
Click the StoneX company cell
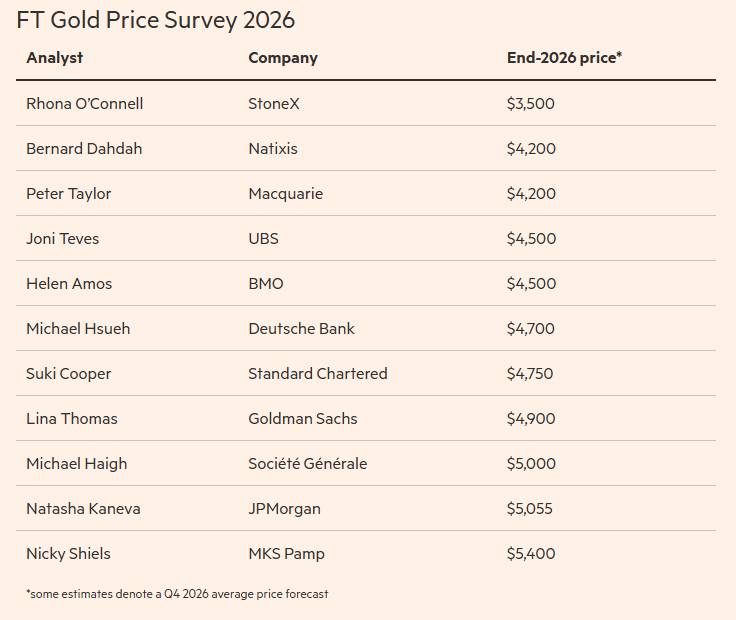[x=273, y=104]
